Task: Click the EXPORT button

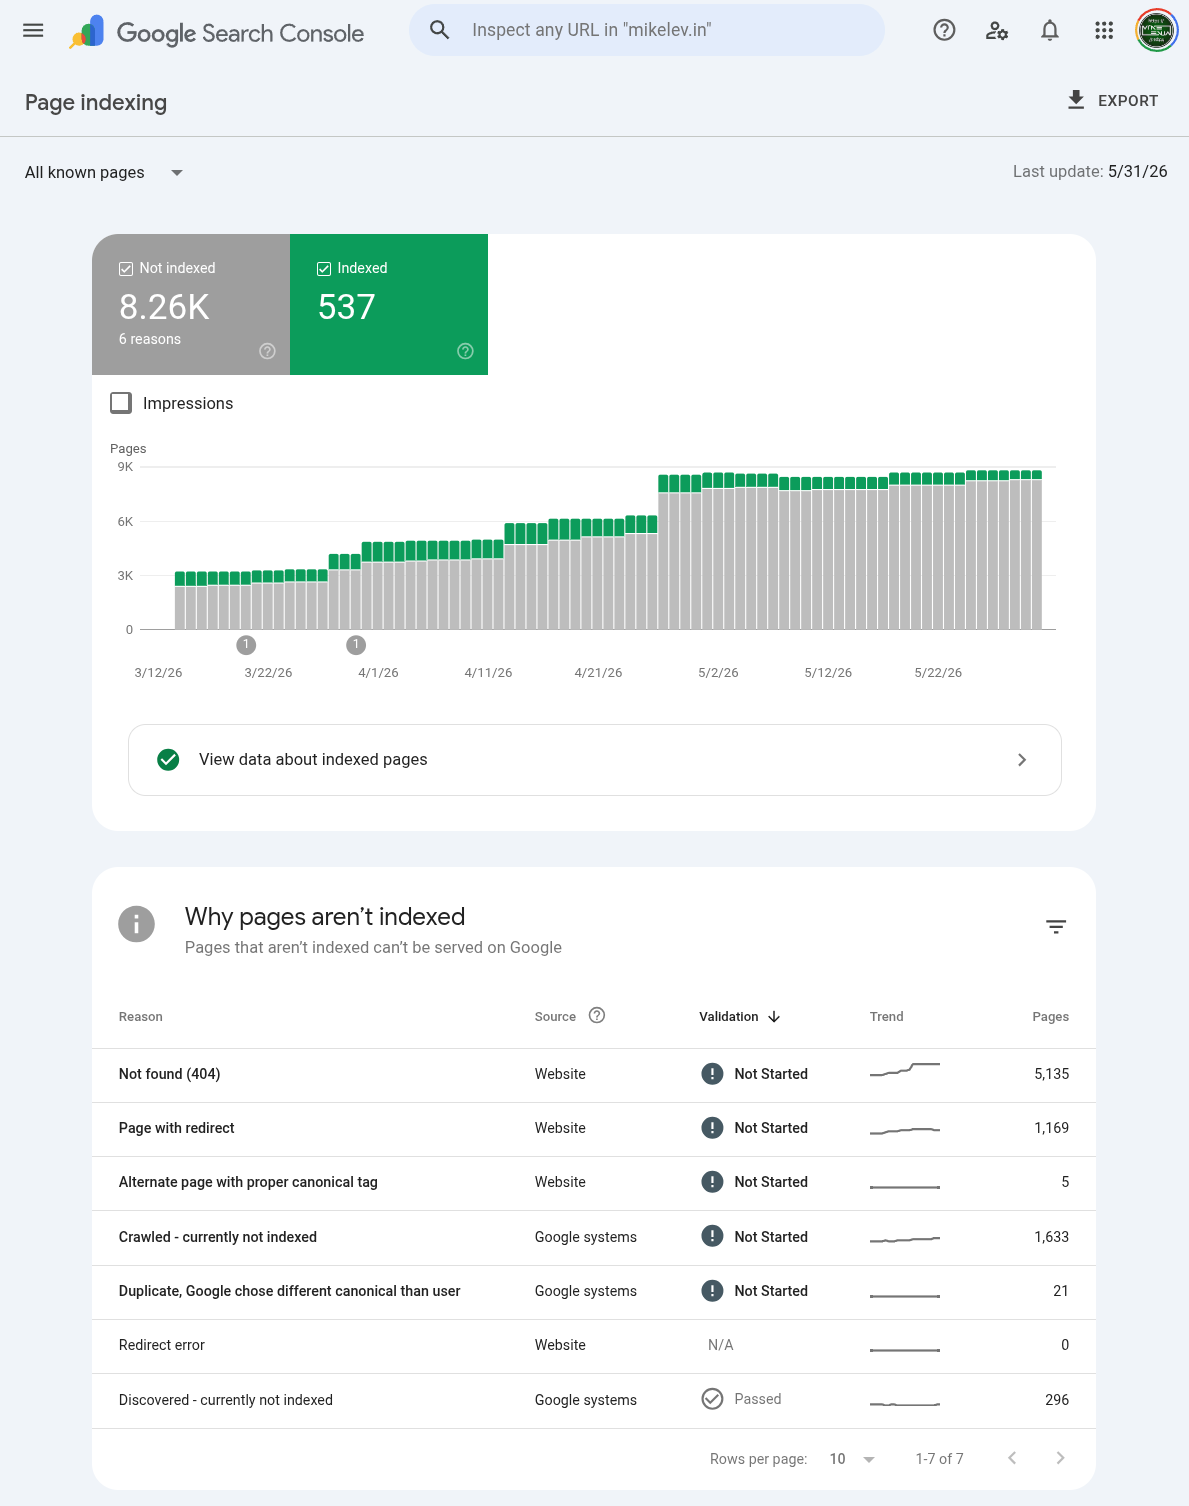Action: pos(1112,100)
